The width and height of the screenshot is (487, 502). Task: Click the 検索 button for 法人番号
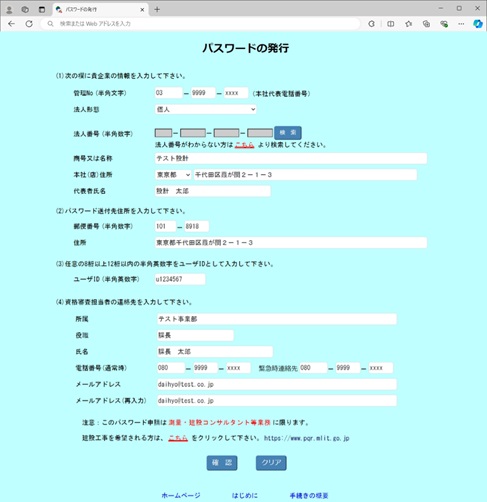pos(288,133)
